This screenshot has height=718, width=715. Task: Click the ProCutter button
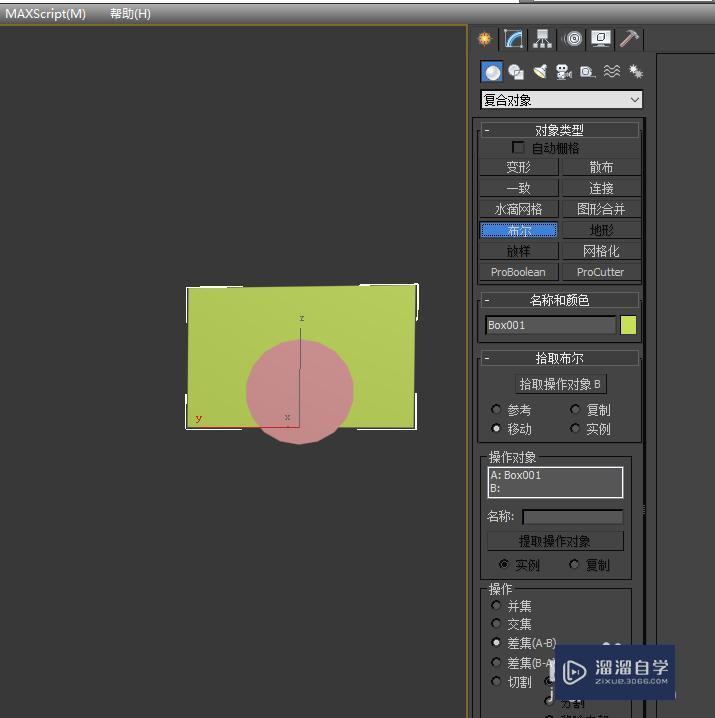[x=601, y=272]
